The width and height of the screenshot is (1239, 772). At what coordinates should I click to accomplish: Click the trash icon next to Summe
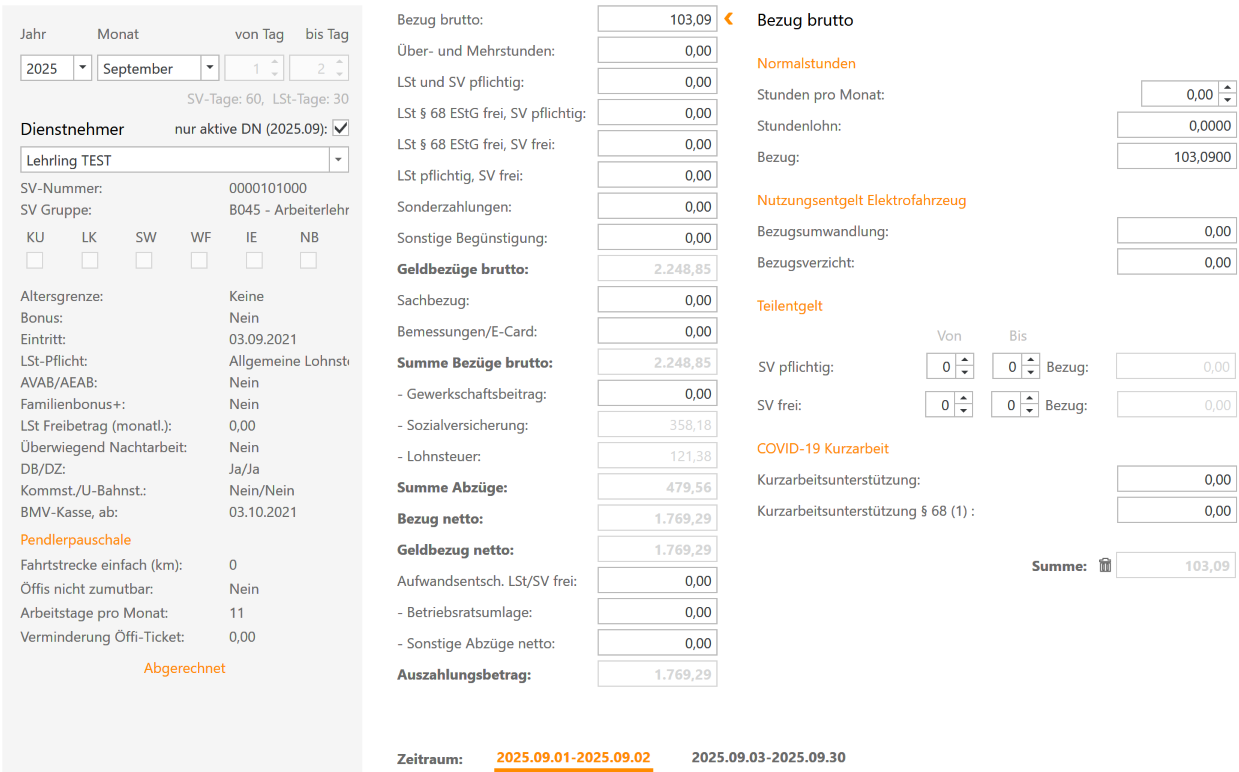(x=1104, y=565)
